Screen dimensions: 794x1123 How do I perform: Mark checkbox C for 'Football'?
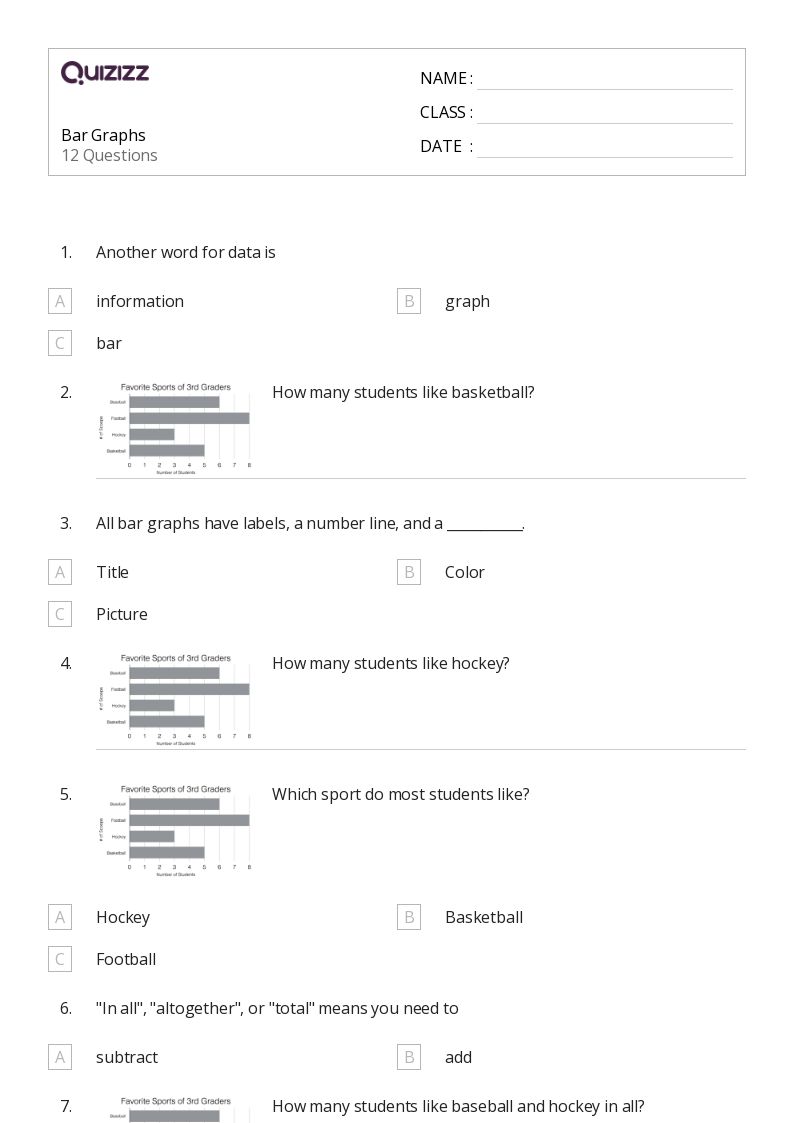(x=60, y=959)
